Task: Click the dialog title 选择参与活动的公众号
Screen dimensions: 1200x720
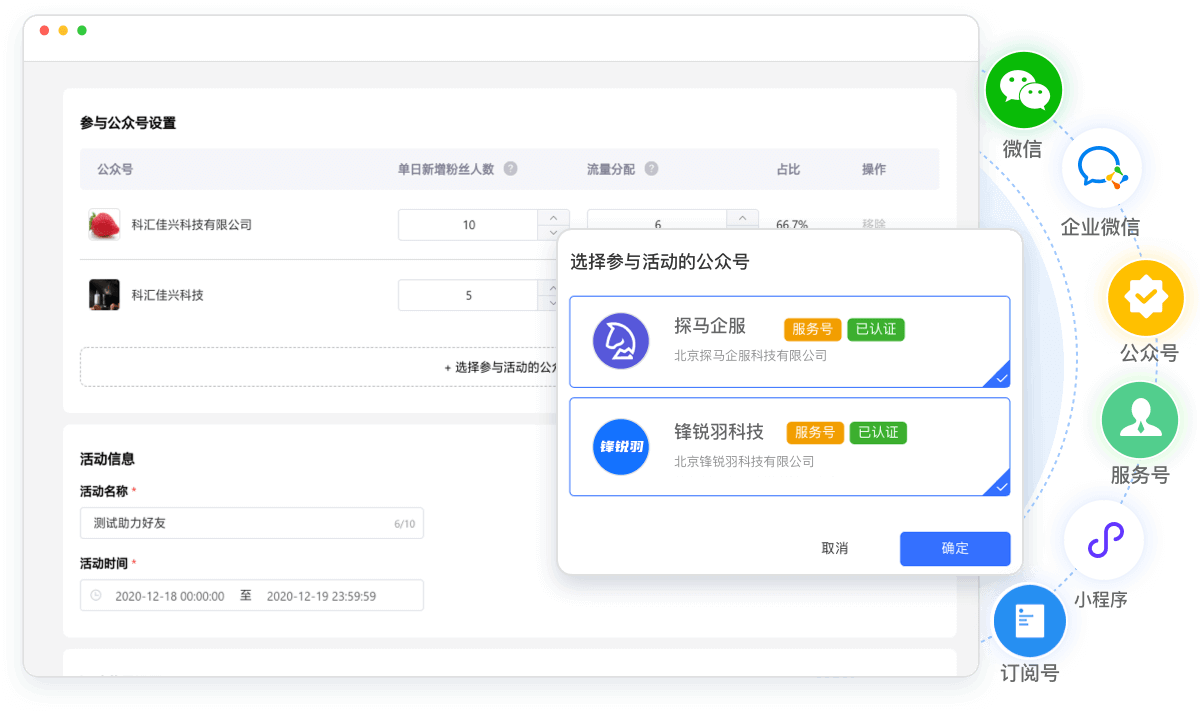Action: 660,262
